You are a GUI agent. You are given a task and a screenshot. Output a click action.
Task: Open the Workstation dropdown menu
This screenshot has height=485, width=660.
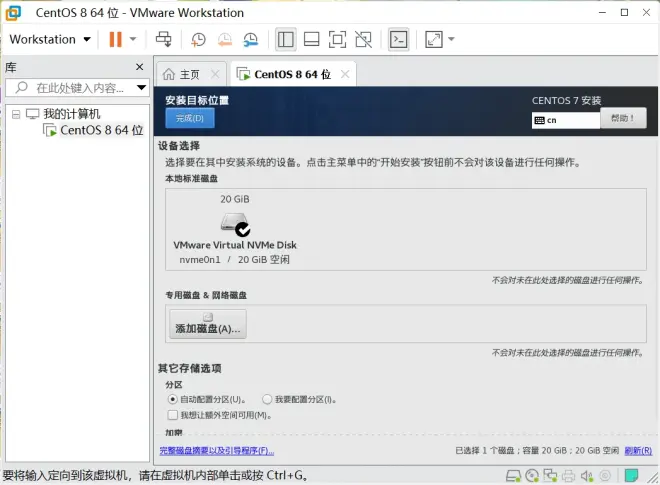[50, 40]
